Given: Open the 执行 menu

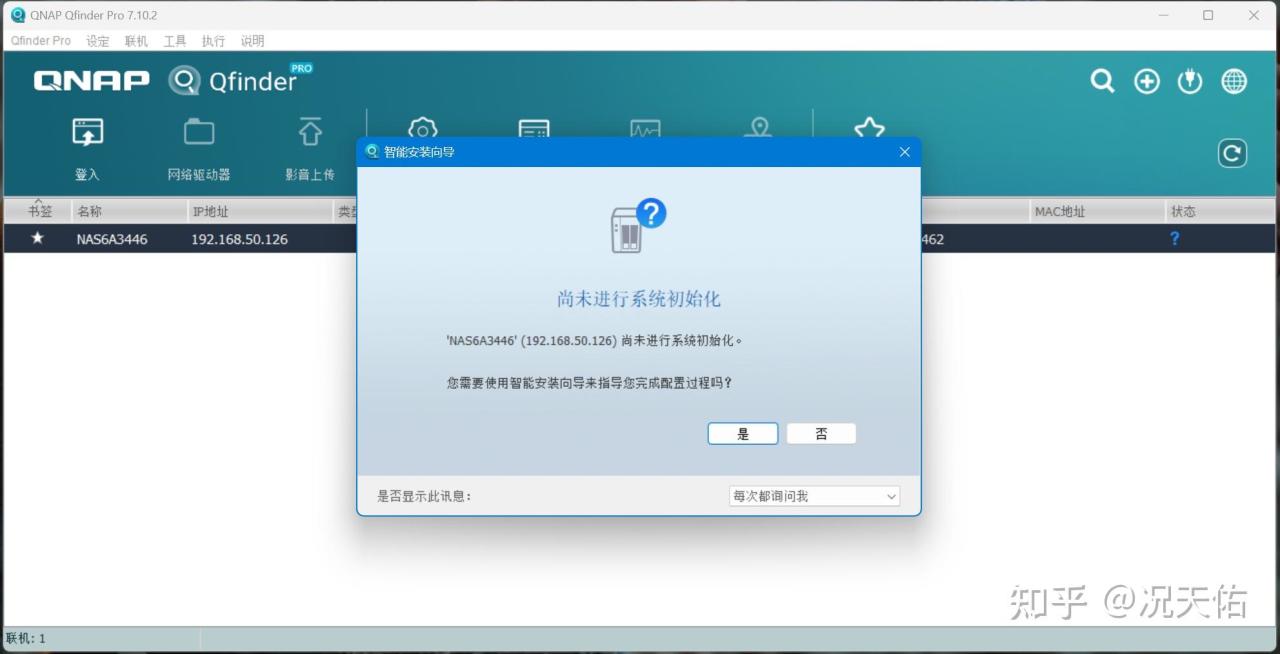Looking at the screenshot, I should tap(213, 41).
